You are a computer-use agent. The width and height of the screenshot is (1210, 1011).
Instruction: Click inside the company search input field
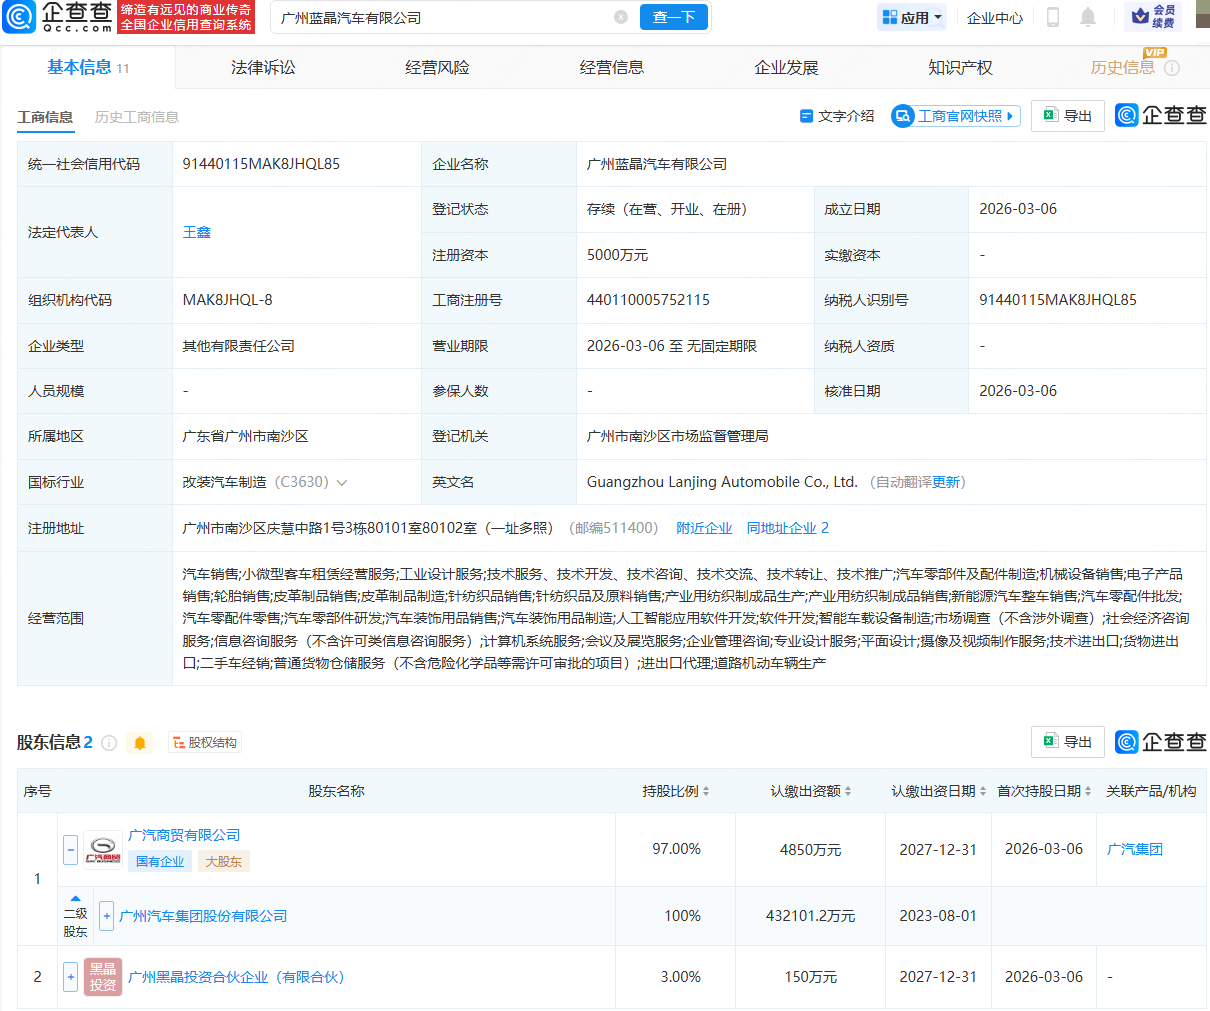click(x=450, y=17)
